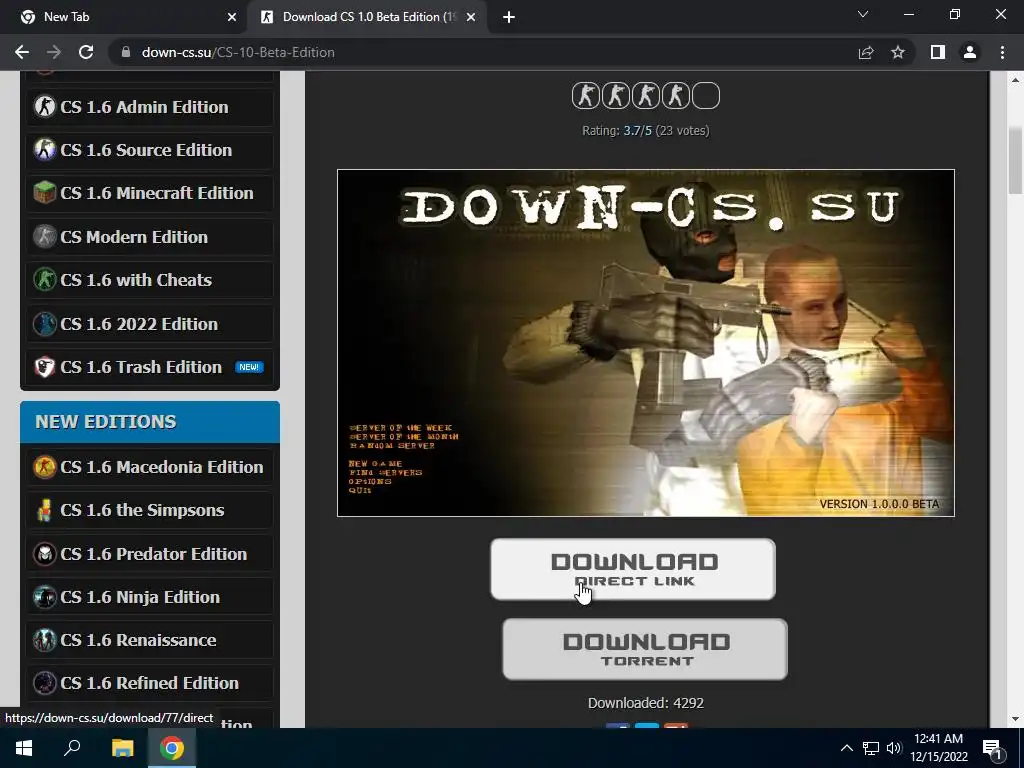Click the volume speaker tray icon
Viewport: 1024px width, 768px height.
[x=893, y=748]
